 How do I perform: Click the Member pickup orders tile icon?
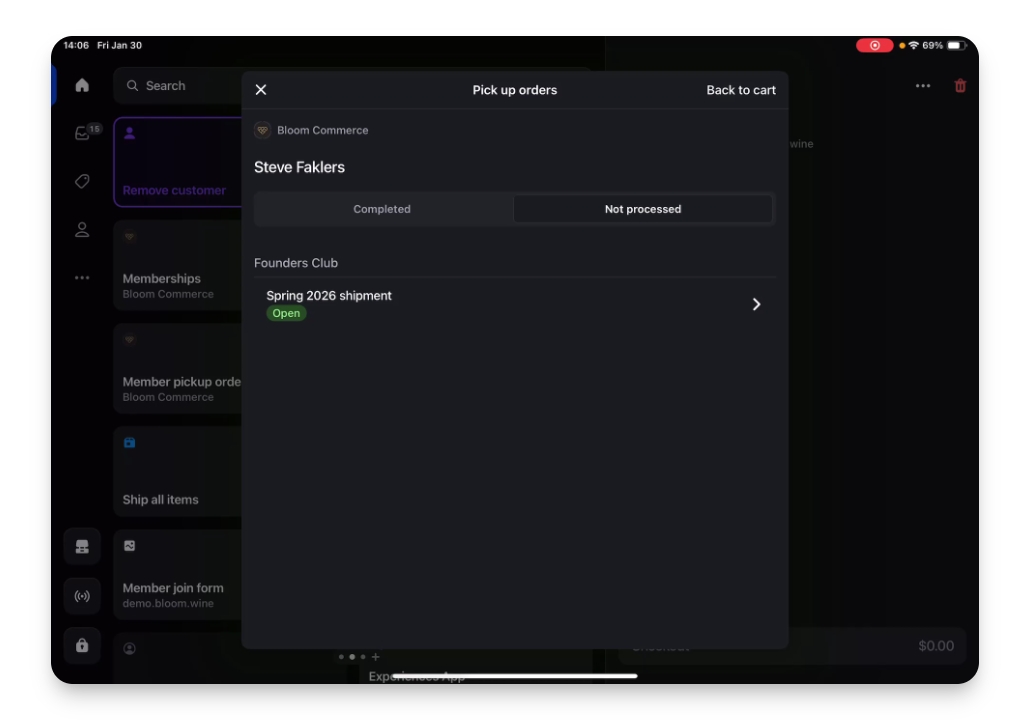(x=129, y=340)
